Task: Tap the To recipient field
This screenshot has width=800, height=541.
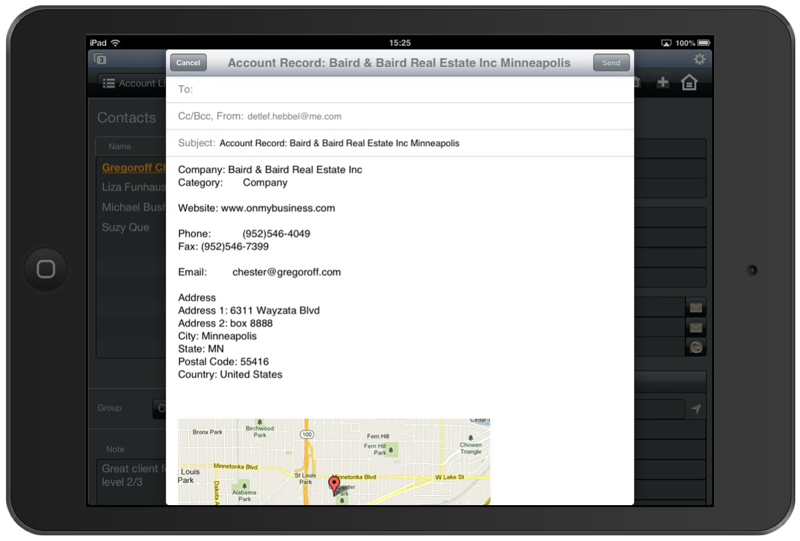Action: [x=400, y=89]
